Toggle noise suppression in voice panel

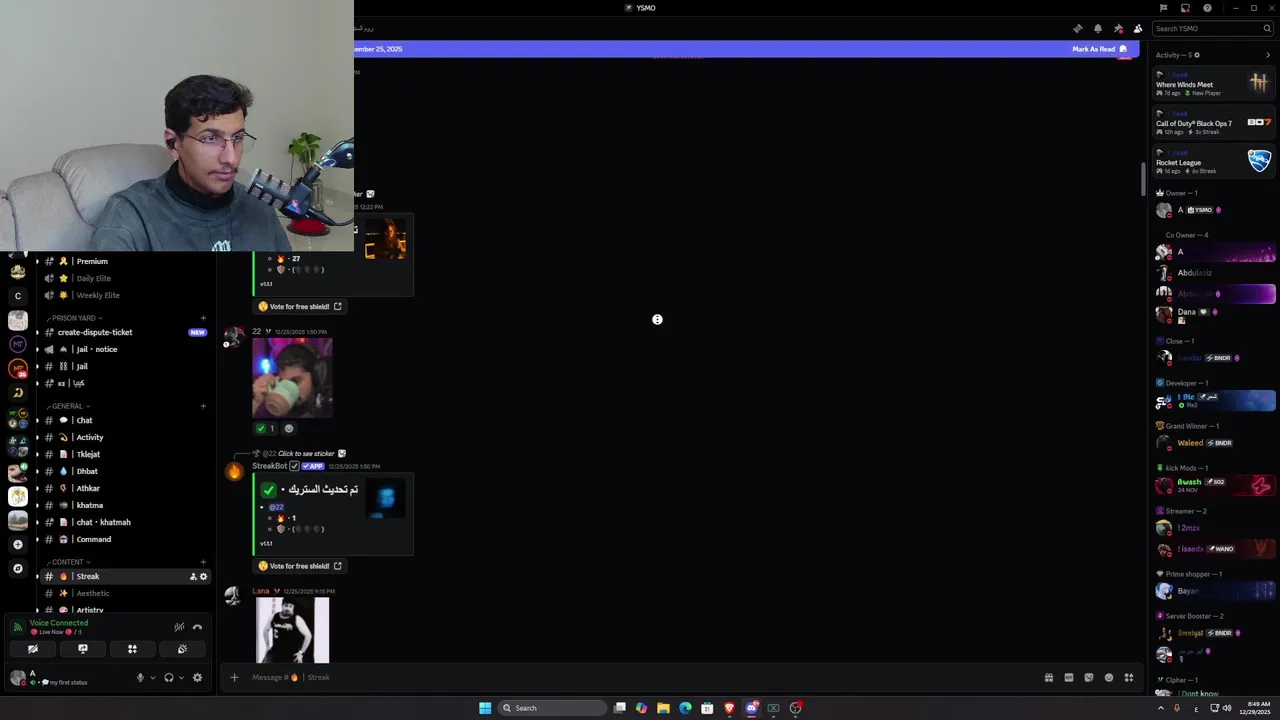pos(179,627)
